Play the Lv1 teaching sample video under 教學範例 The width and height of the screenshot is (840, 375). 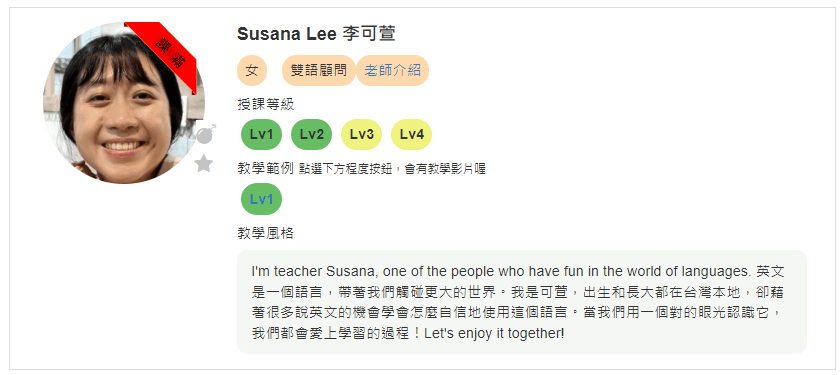(x=261, y=199)
